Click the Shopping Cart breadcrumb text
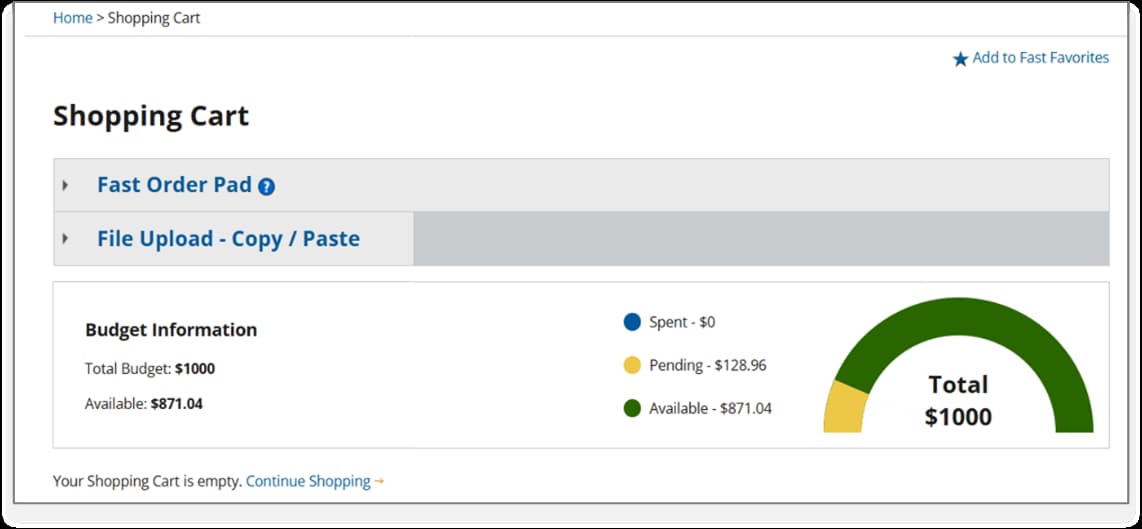The height and width of the screenshot is (529, 1142). click(154, 18)
